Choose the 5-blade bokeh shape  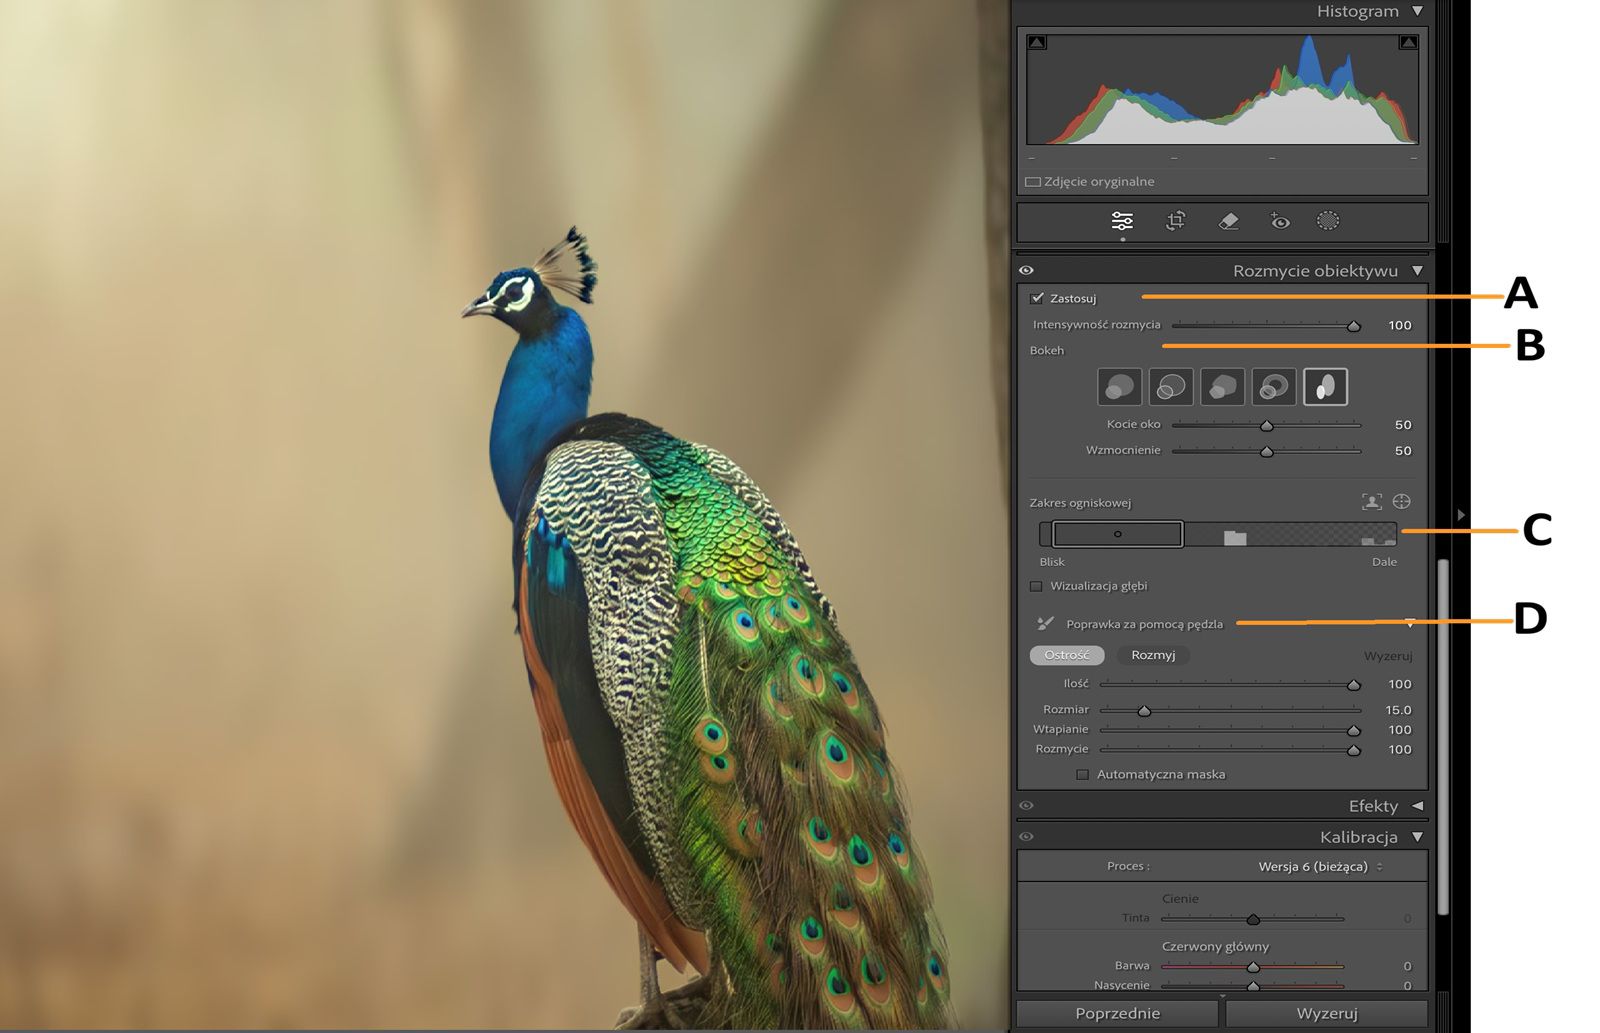click(1222, 387)
